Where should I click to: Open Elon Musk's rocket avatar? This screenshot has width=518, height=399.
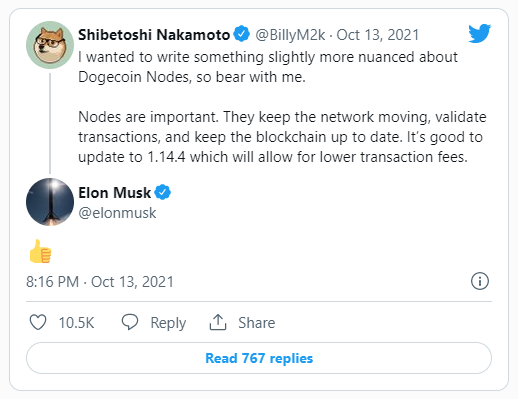(x=50, y=202)
